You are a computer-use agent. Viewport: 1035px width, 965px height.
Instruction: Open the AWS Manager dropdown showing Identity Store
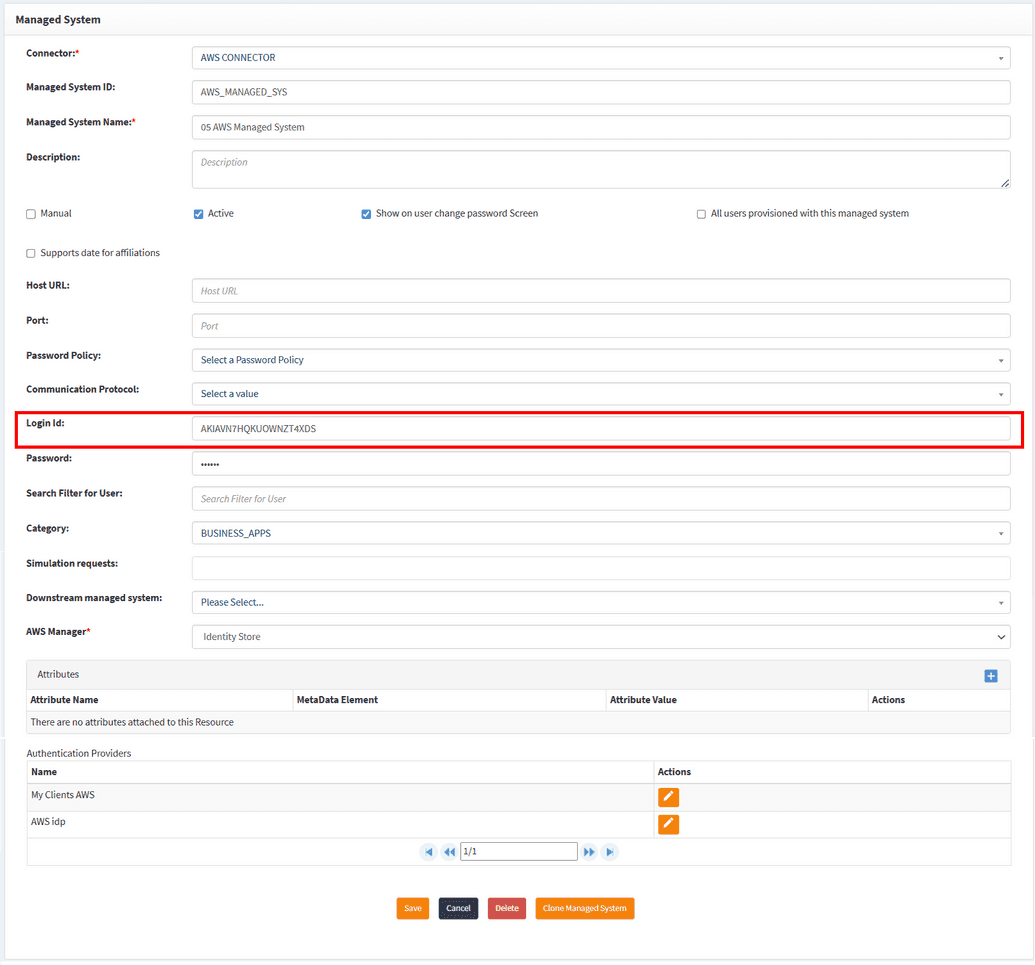(x=998, y=636)
